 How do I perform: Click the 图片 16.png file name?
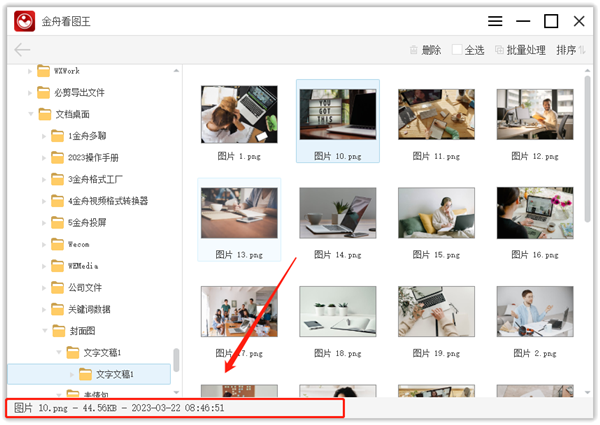click(x=535, y=255)
